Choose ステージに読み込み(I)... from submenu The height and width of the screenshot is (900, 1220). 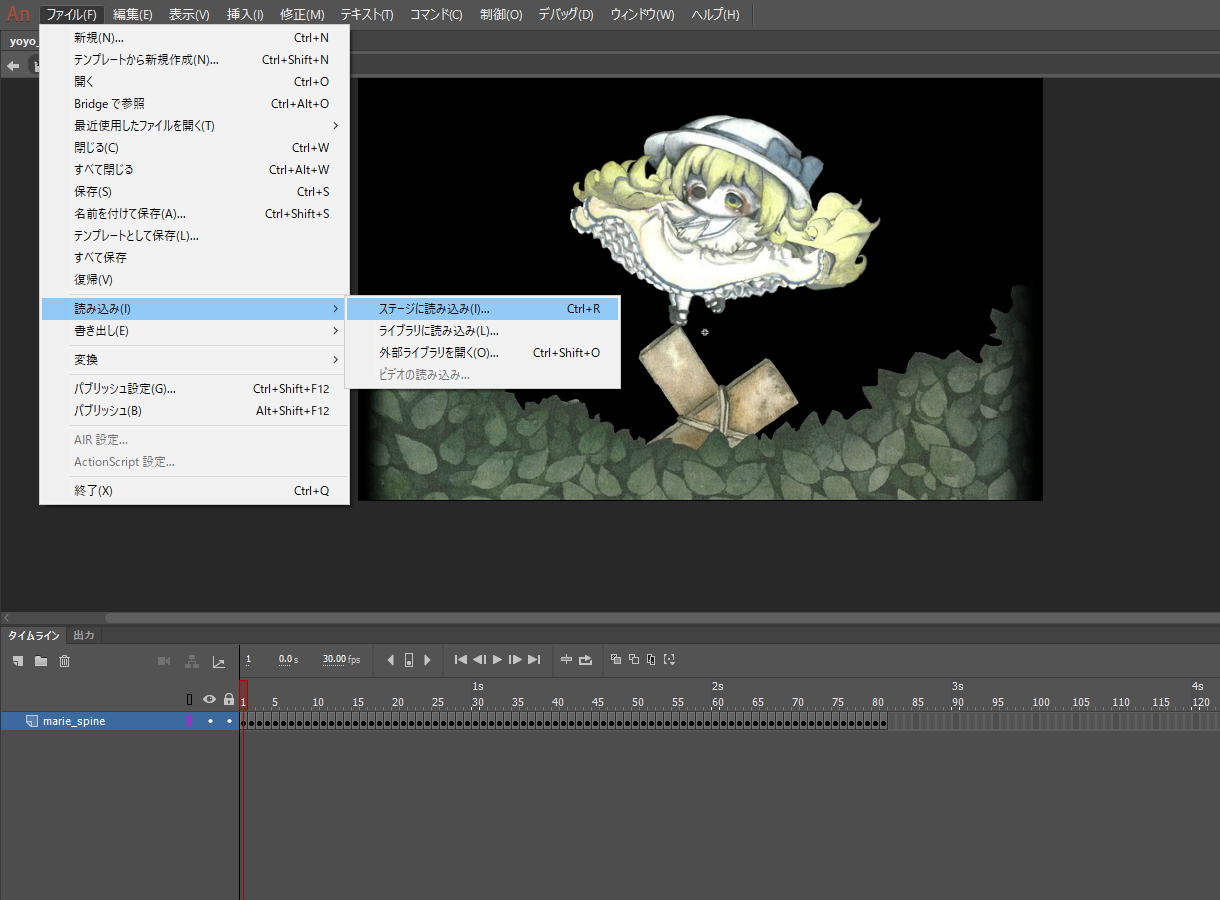click(x=482, y=309)
